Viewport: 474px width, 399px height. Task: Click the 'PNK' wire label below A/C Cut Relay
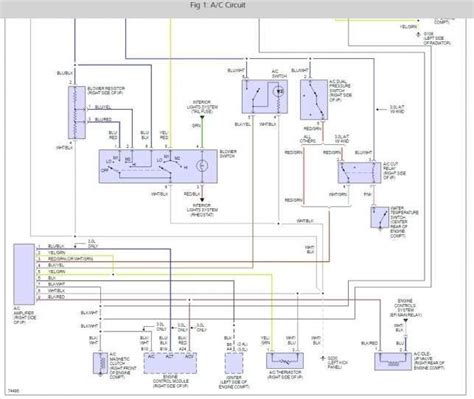pyautogui.click(x=367, y=194)
